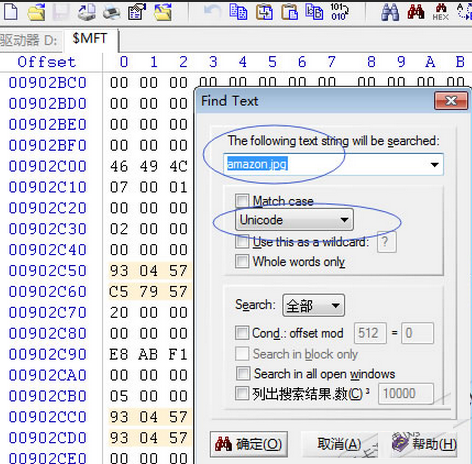Click the red binoculars HEX search icon
The image size is (472, 464).
click(x=441, y=12)
